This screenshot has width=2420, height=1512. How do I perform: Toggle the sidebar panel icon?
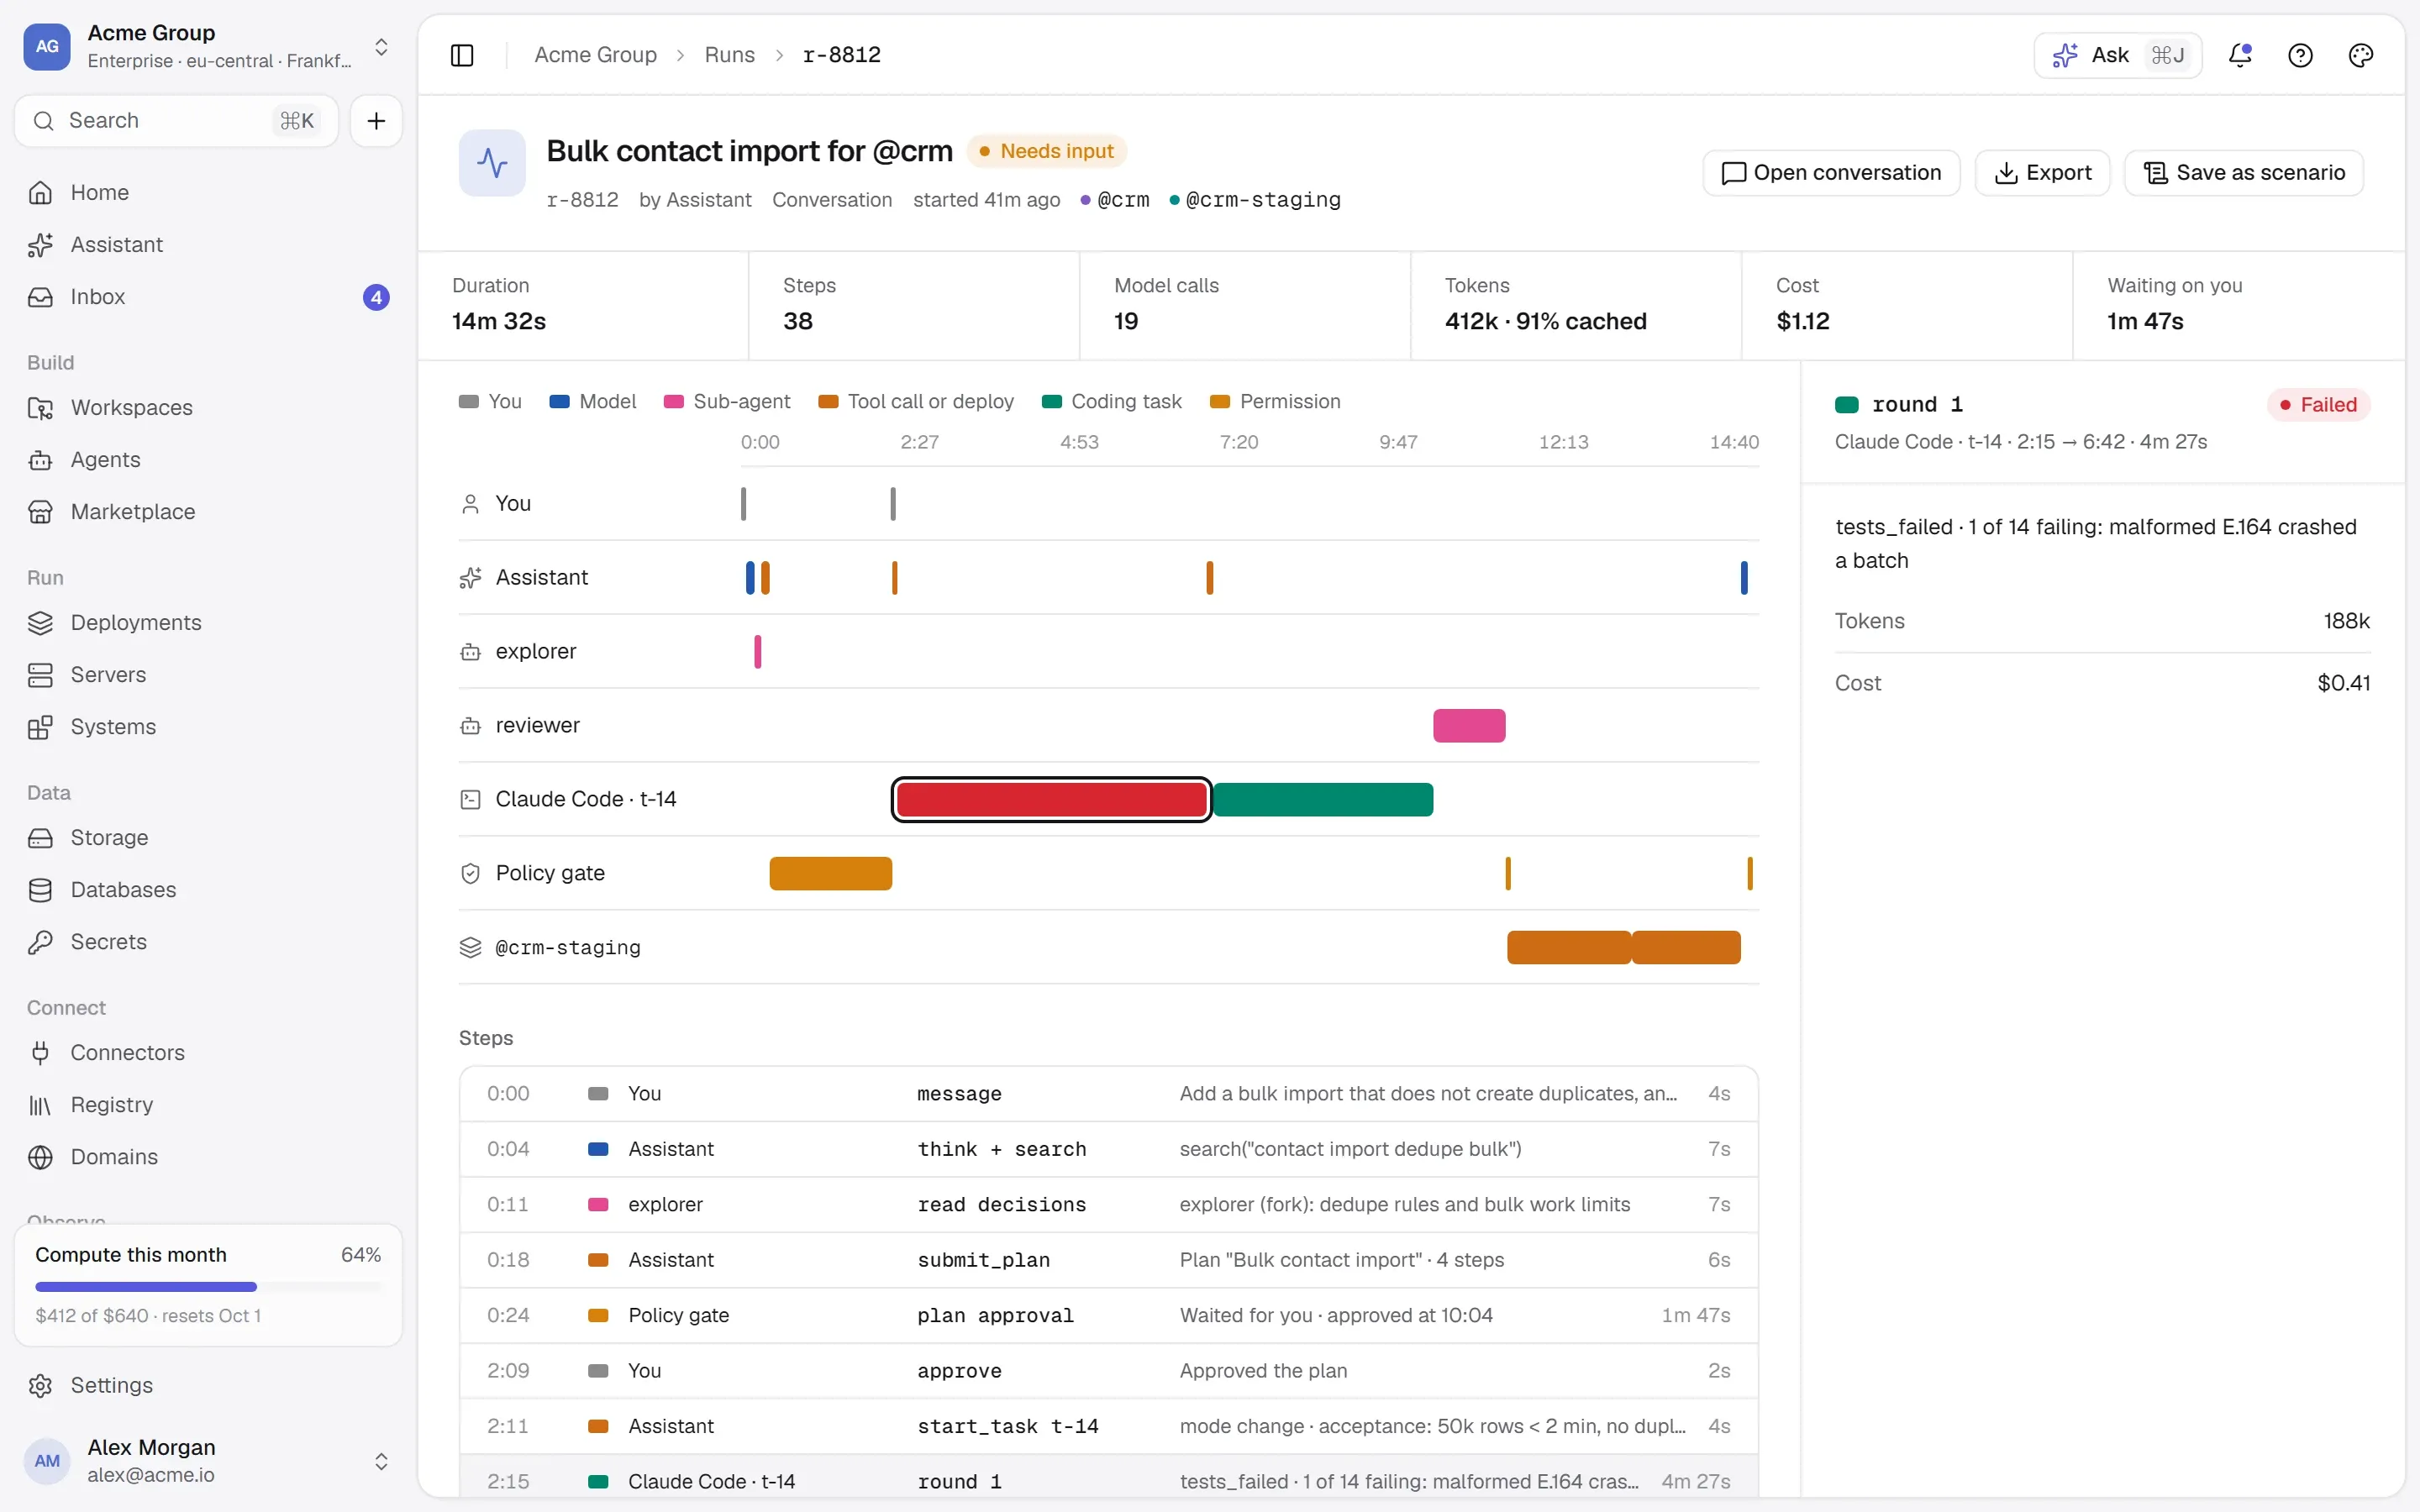pos(462,55)
